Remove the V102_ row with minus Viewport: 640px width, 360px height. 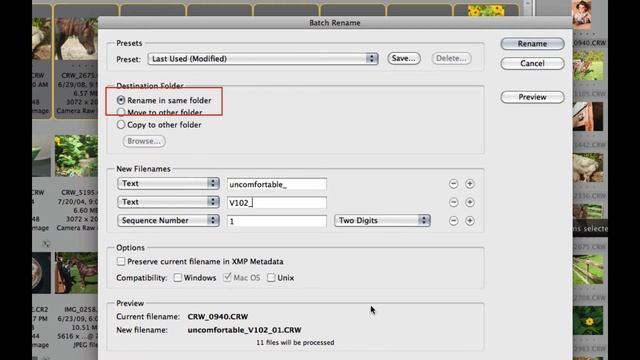[x=453, y=202]
